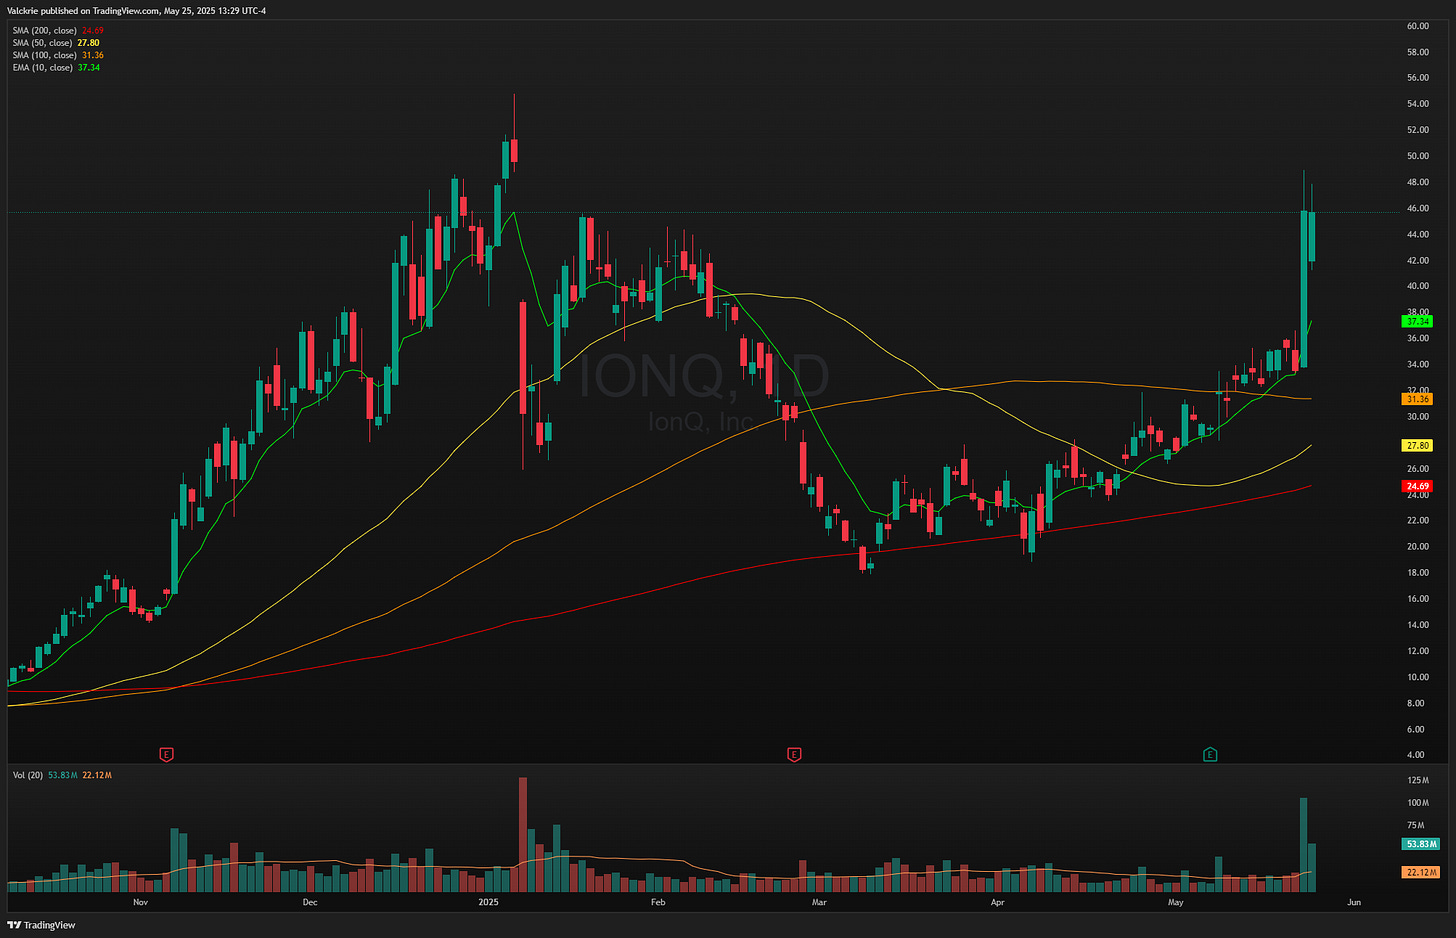
Task: Click the teal earnings marker in May
Action: (x=1210, y=754)
